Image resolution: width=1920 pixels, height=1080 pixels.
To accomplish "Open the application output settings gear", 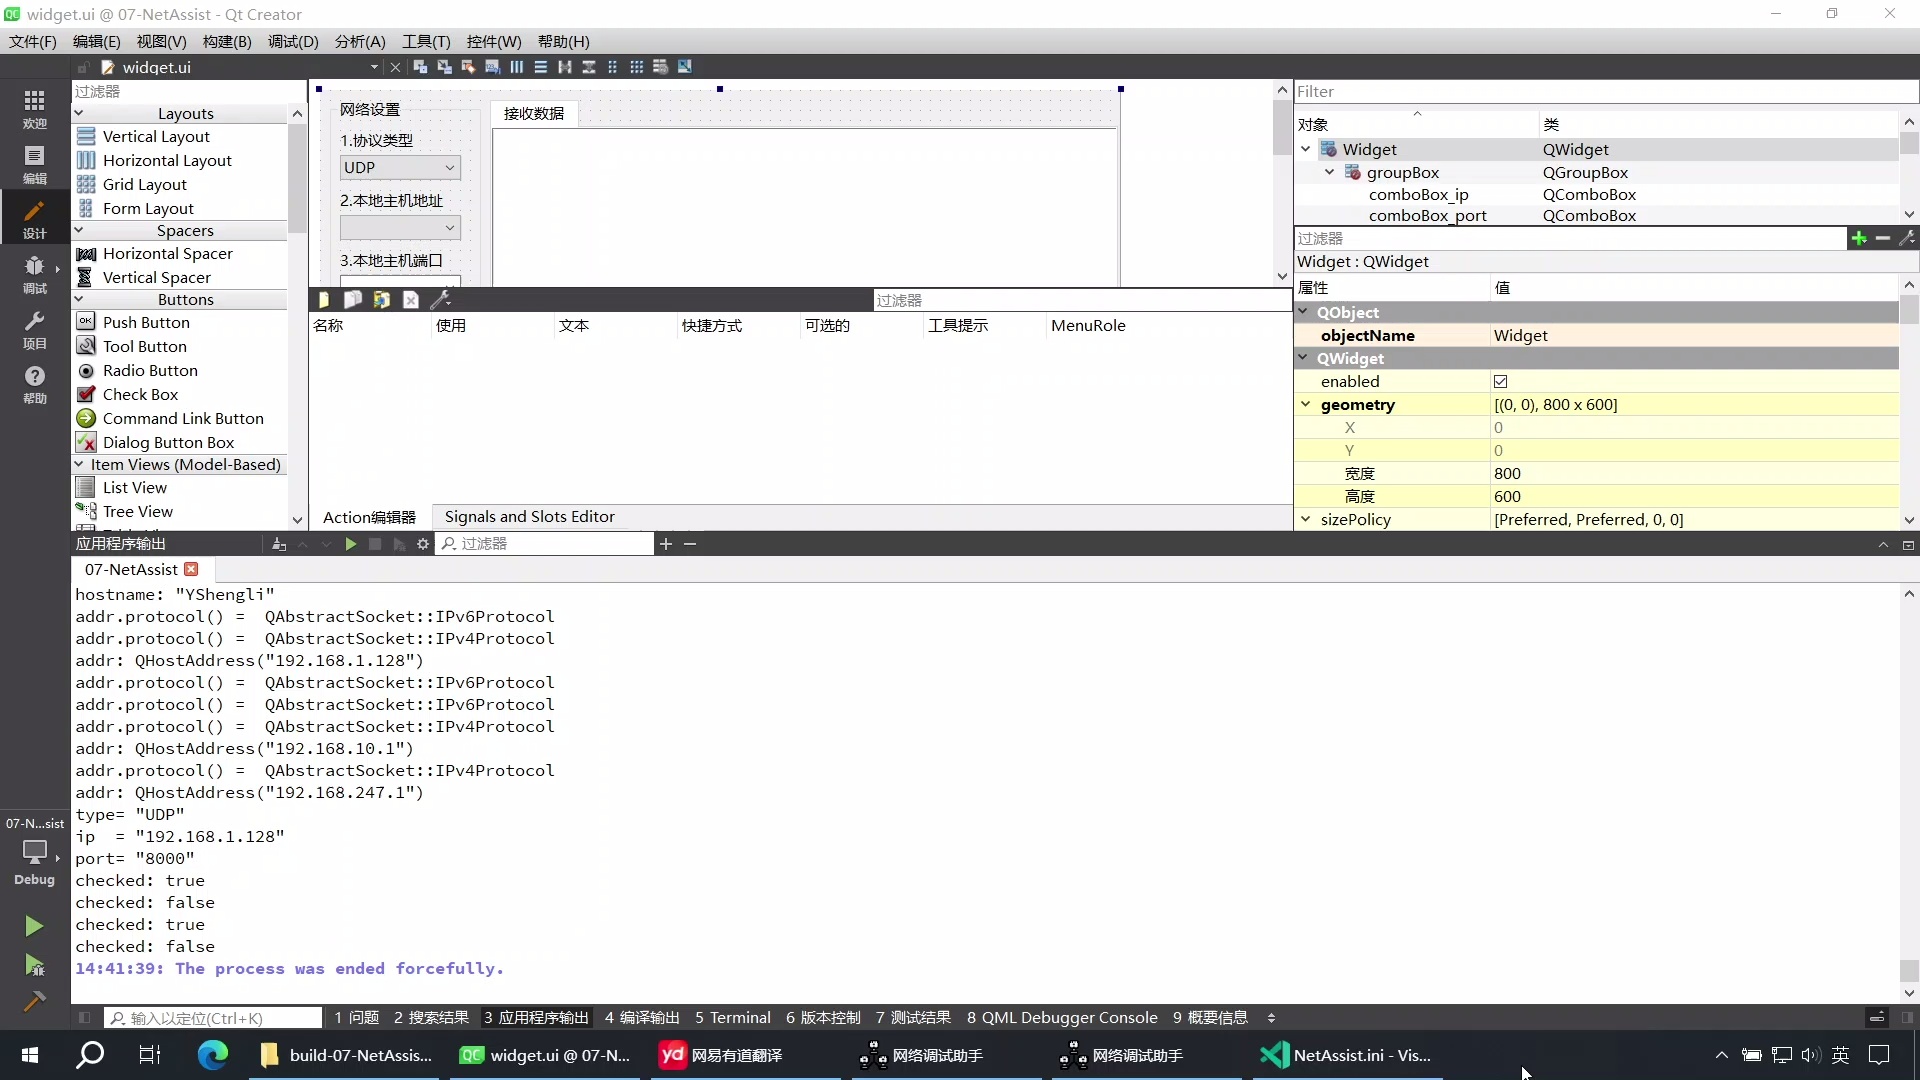I will [x=423, y=544].
